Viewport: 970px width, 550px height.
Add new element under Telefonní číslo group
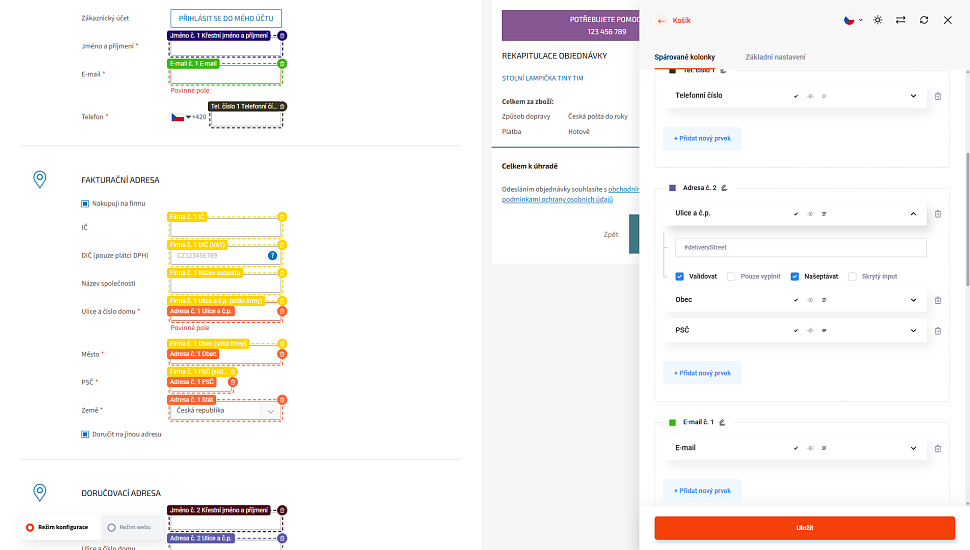702,139
